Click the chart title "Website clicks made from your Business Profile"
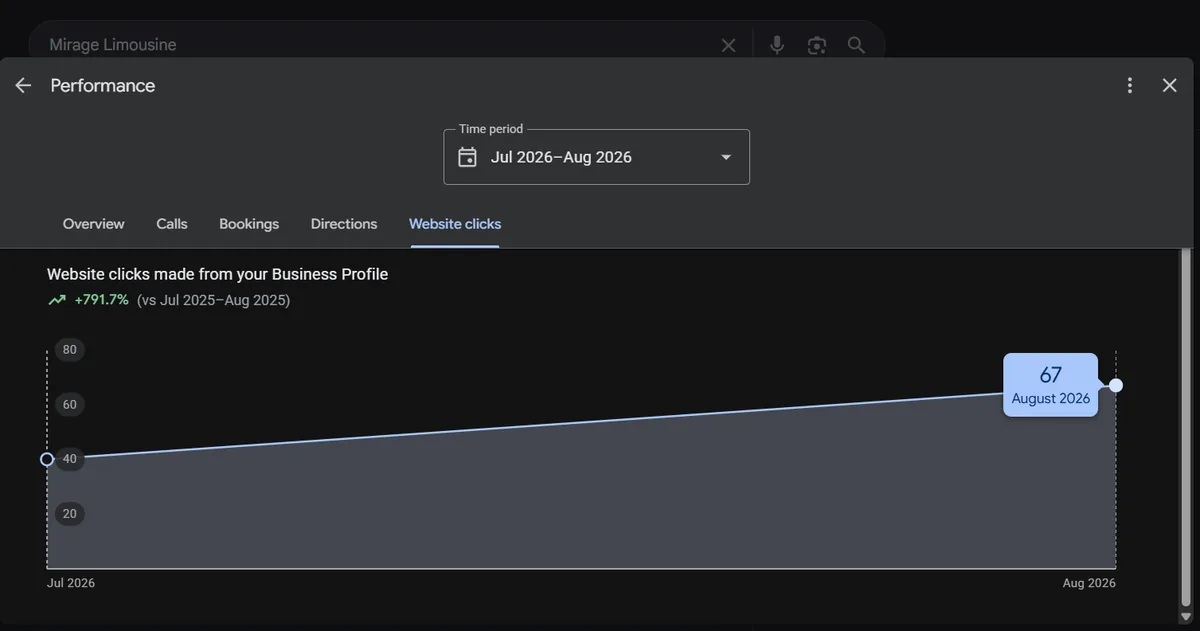 click(x=218, y=274)
